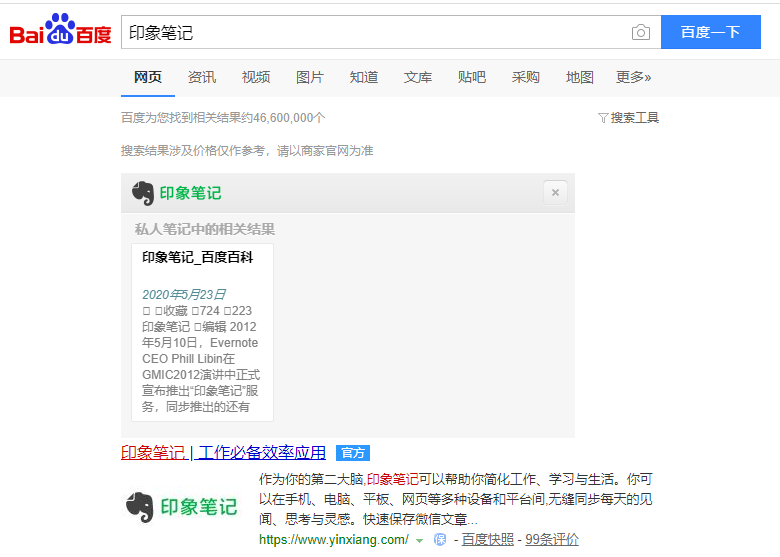Switch to the 资讯 tab
The height and width of the screenshot is (557, 780).
(202, 77)
